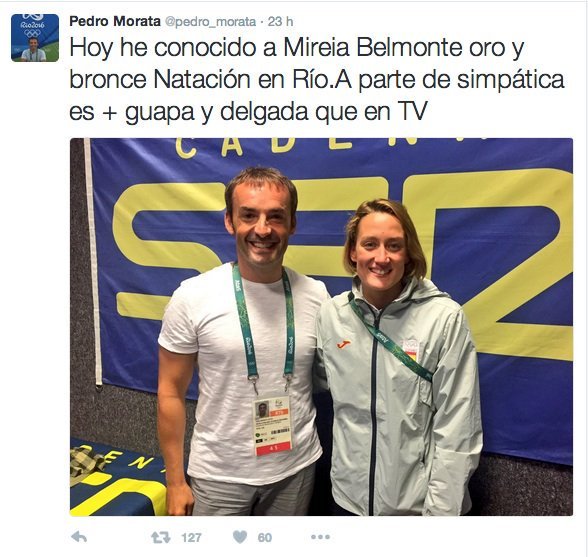Open the Rio 2016 profile avatar
The width and height of the screenshot is (588, 557).
point(35,38)
